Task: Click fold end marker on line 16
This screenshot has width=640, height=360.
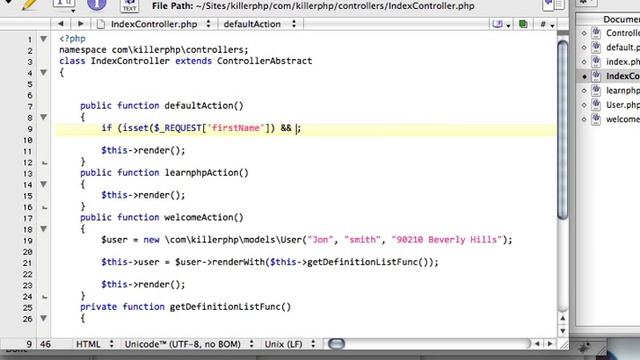Action: coord(44,207)
